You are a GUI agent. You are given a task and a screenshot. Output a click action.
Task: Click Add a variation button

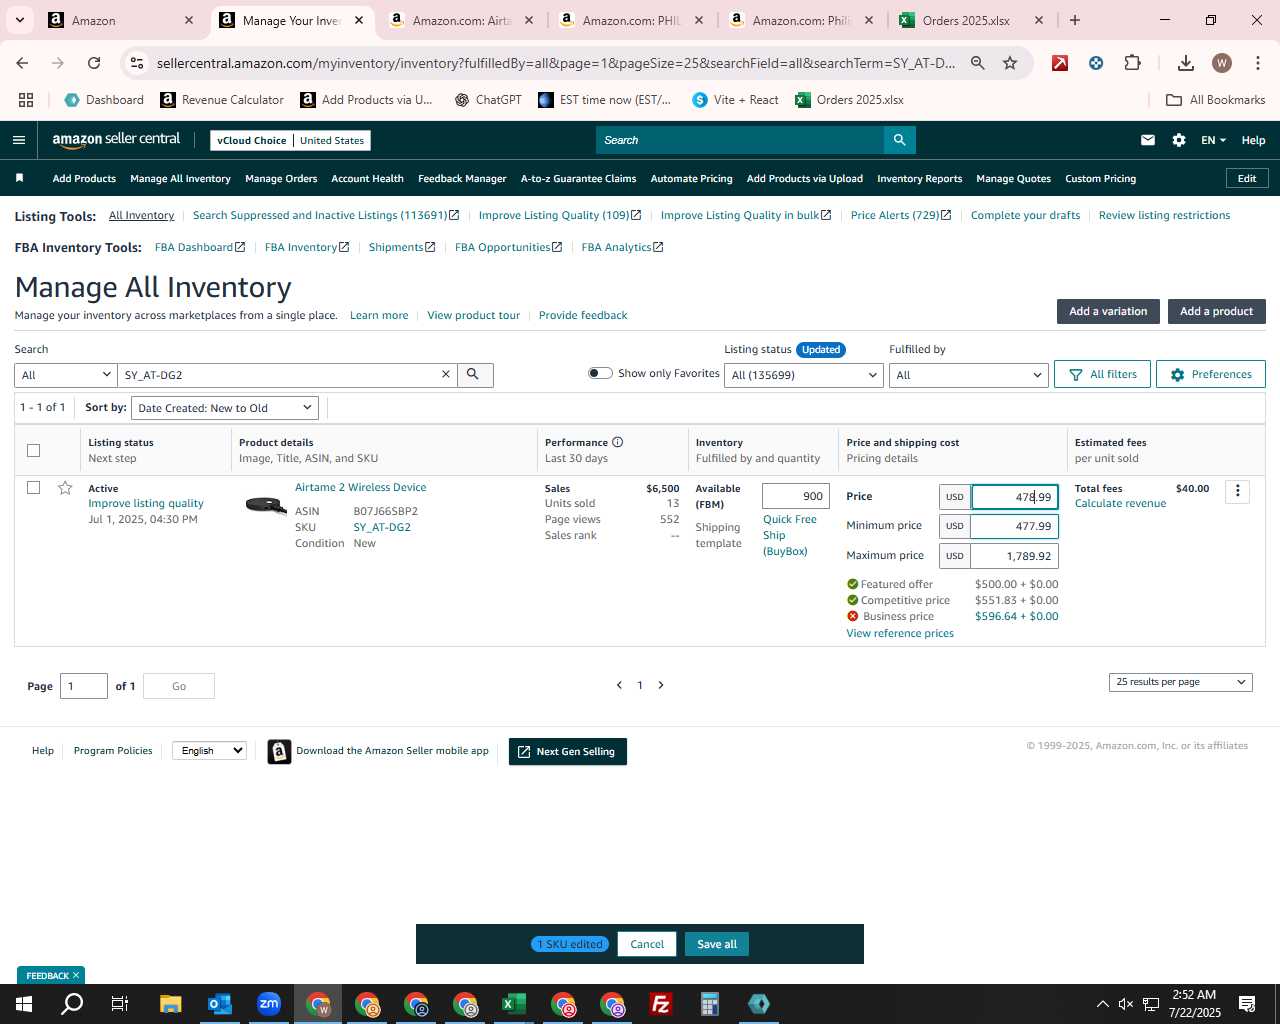click(x=1108, y=311)
